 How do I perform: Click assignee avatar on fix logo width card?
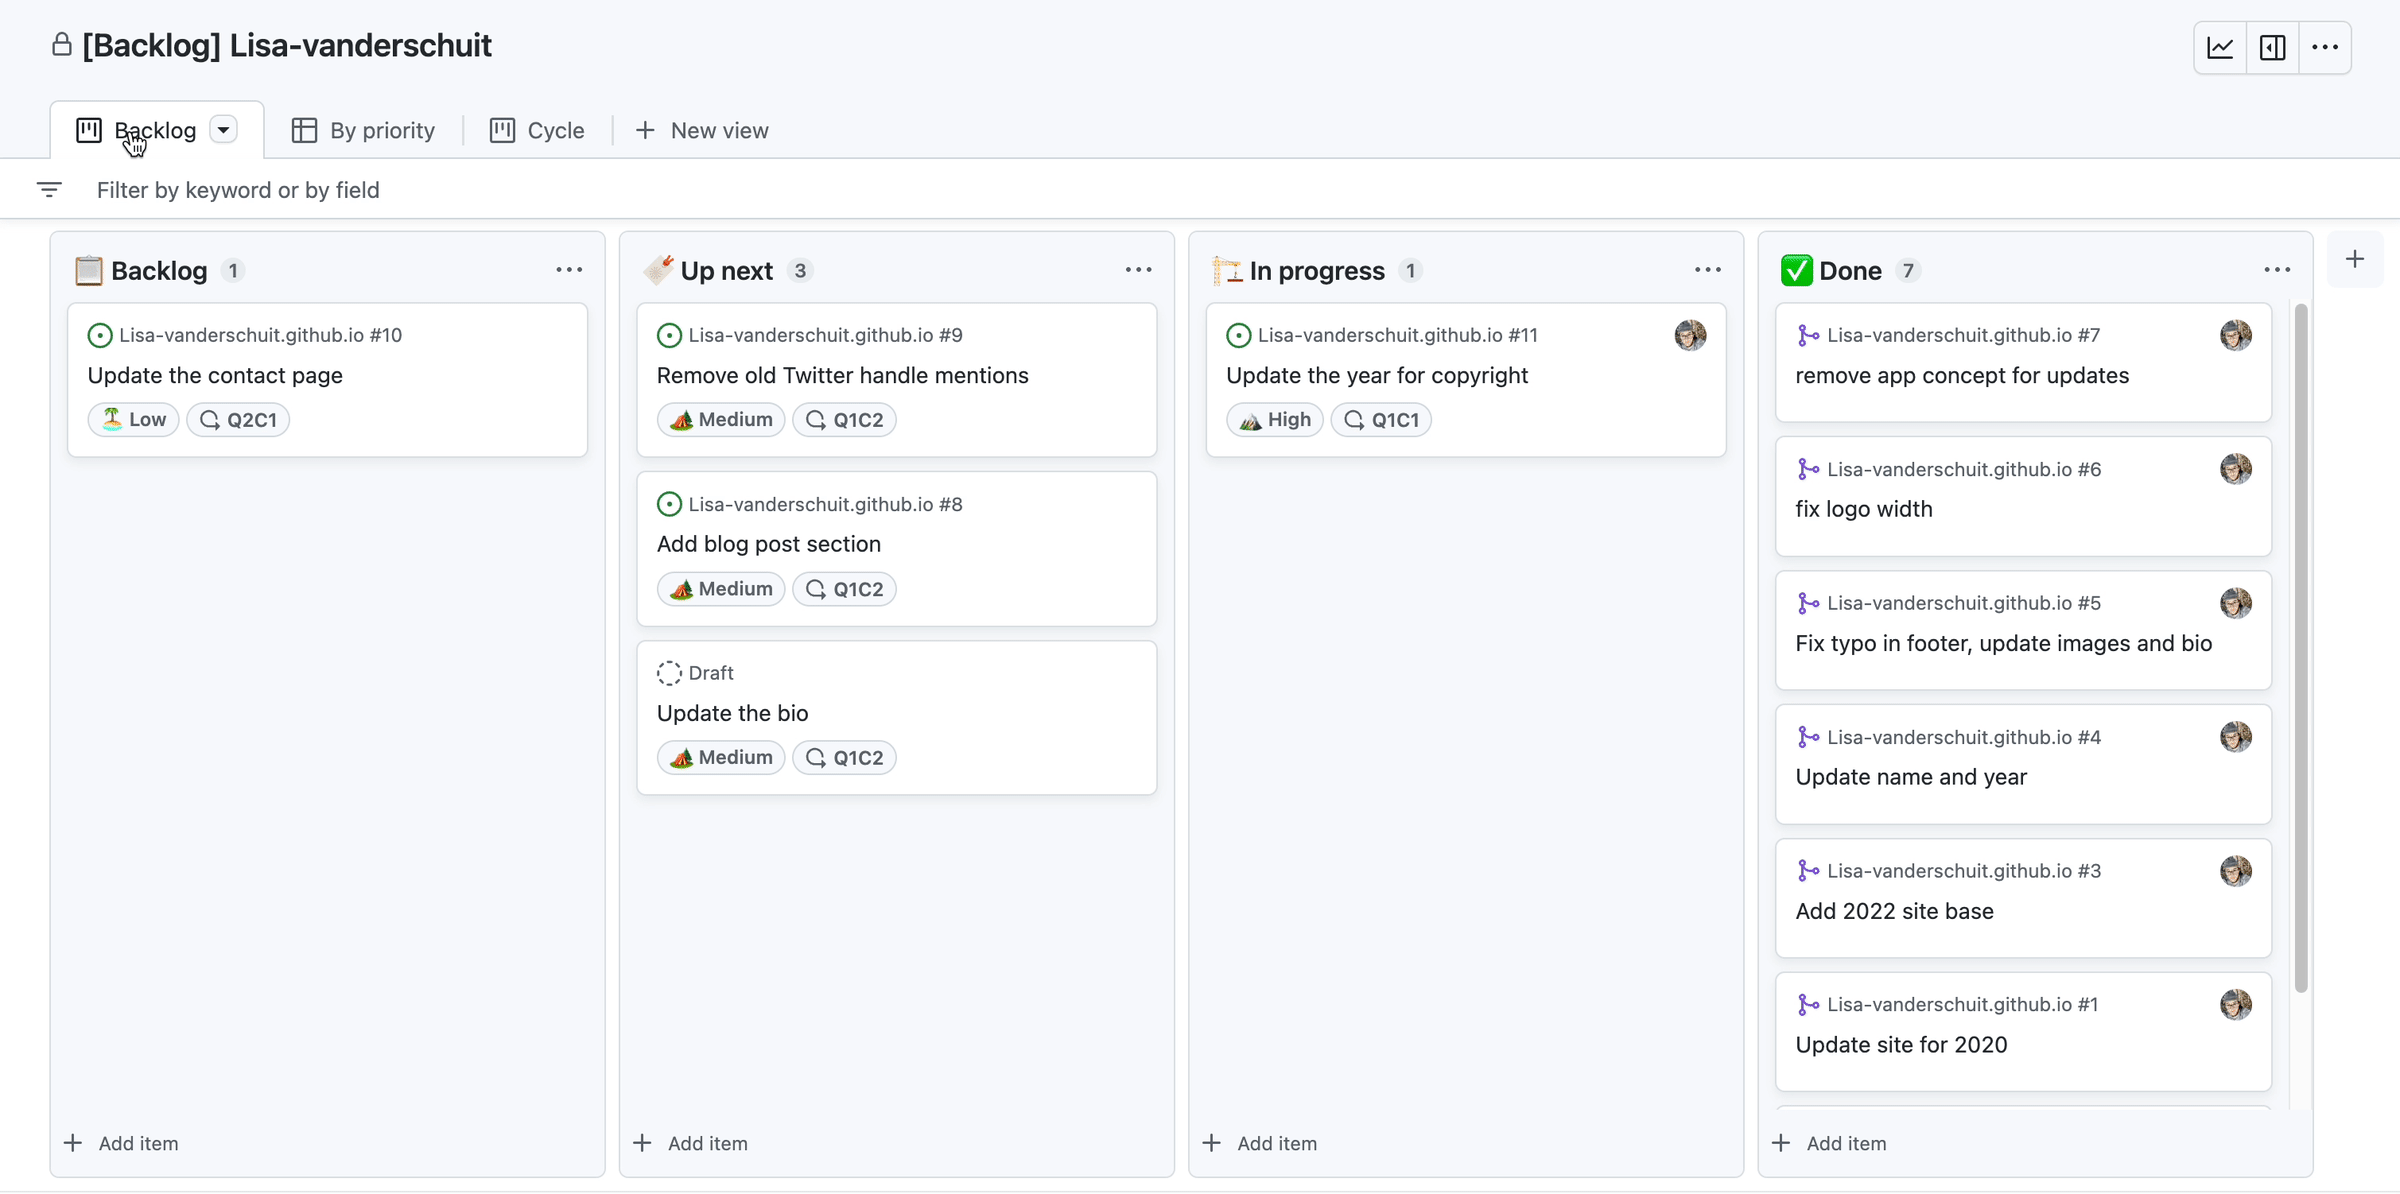[x=2235, y=469]
